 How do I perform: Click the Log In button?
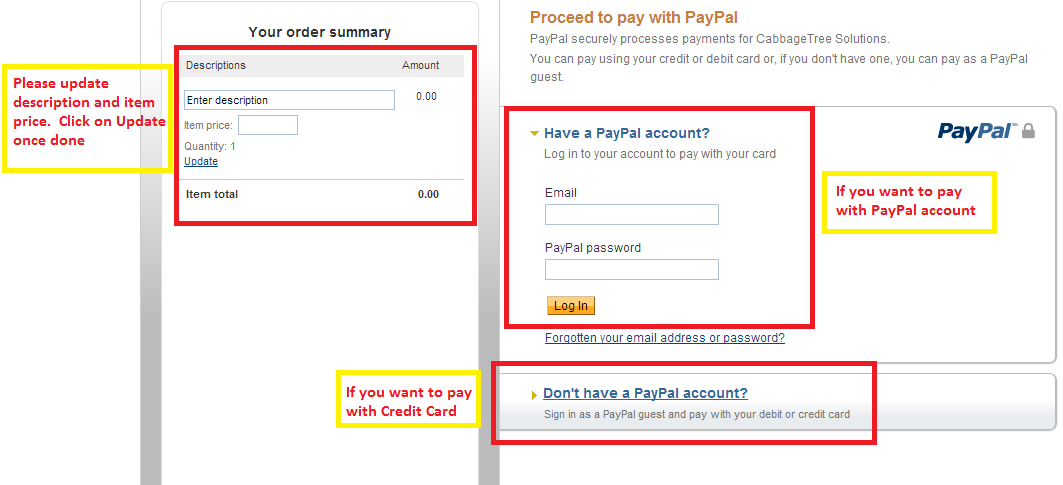pyautogui.click(x=571, y=305)
